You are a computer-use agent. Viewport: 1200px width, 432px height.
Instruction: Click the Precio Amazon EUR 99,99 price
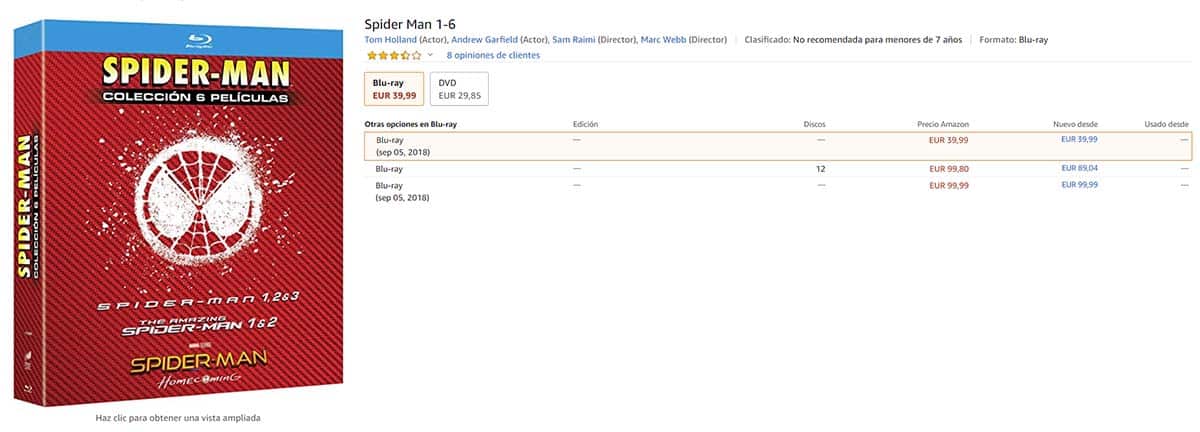tap(948, 186)
